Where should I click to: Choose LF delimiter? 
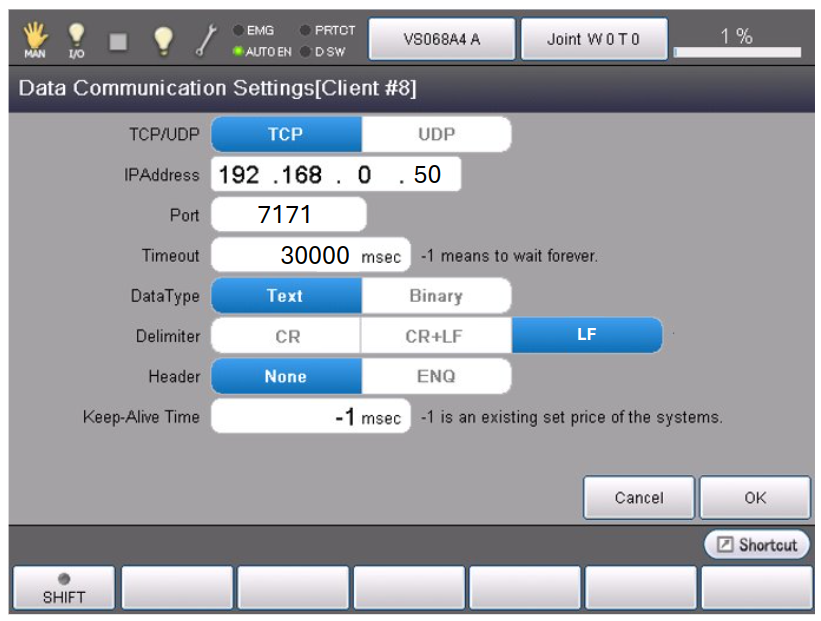point(587,335)
